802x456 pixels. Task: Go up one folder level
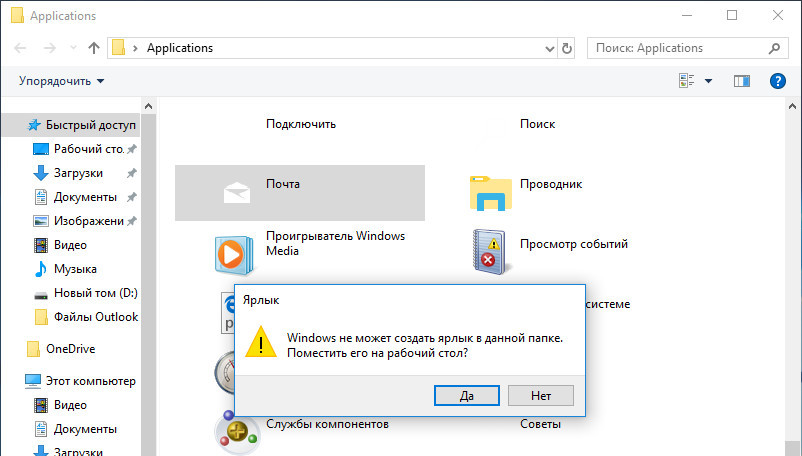tap(94, 48)
